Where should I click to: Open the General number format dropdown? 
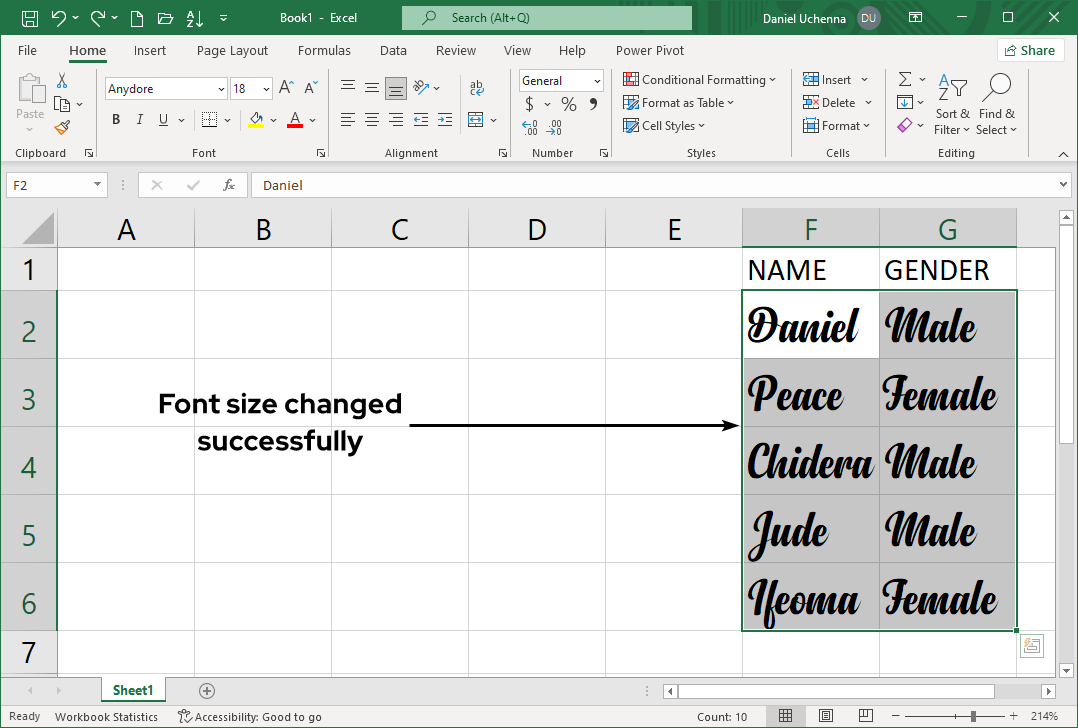(x=597, y=81)
